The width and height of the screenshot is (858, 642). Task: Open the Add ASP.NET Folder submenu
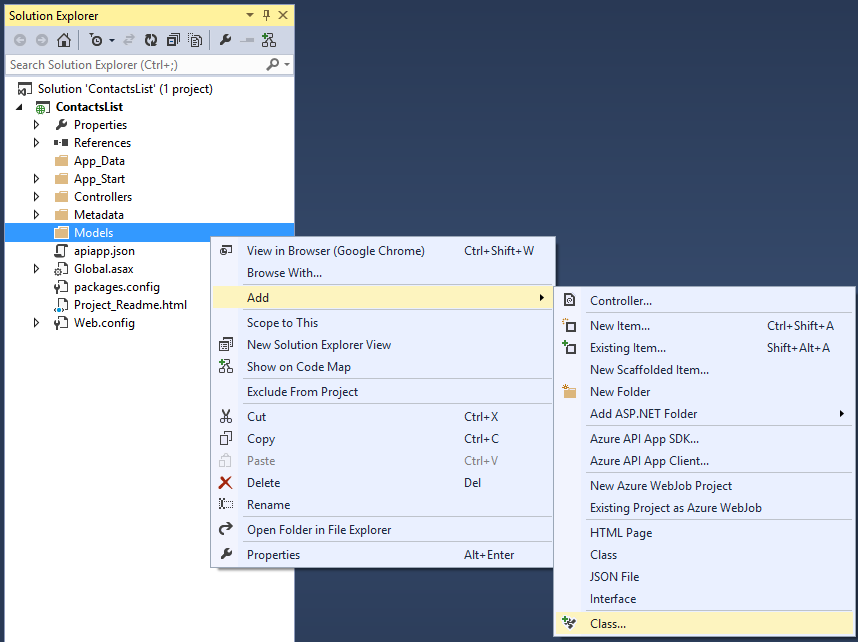[x=705, y=414]
